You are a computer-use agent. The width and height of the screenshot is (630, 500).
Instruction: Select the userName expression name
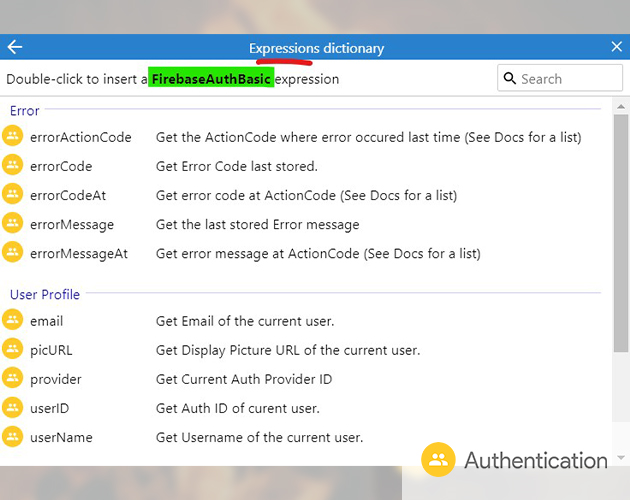click(62, 437)
